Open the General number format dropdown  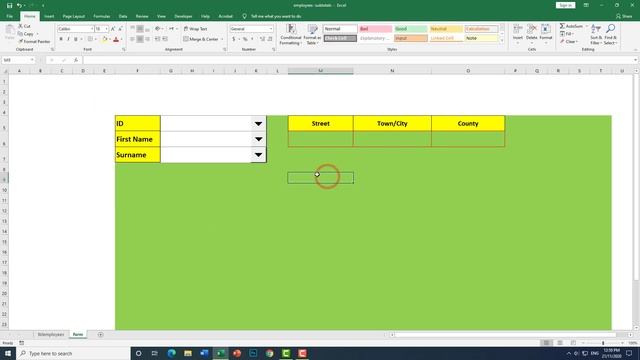click(271, 29)
